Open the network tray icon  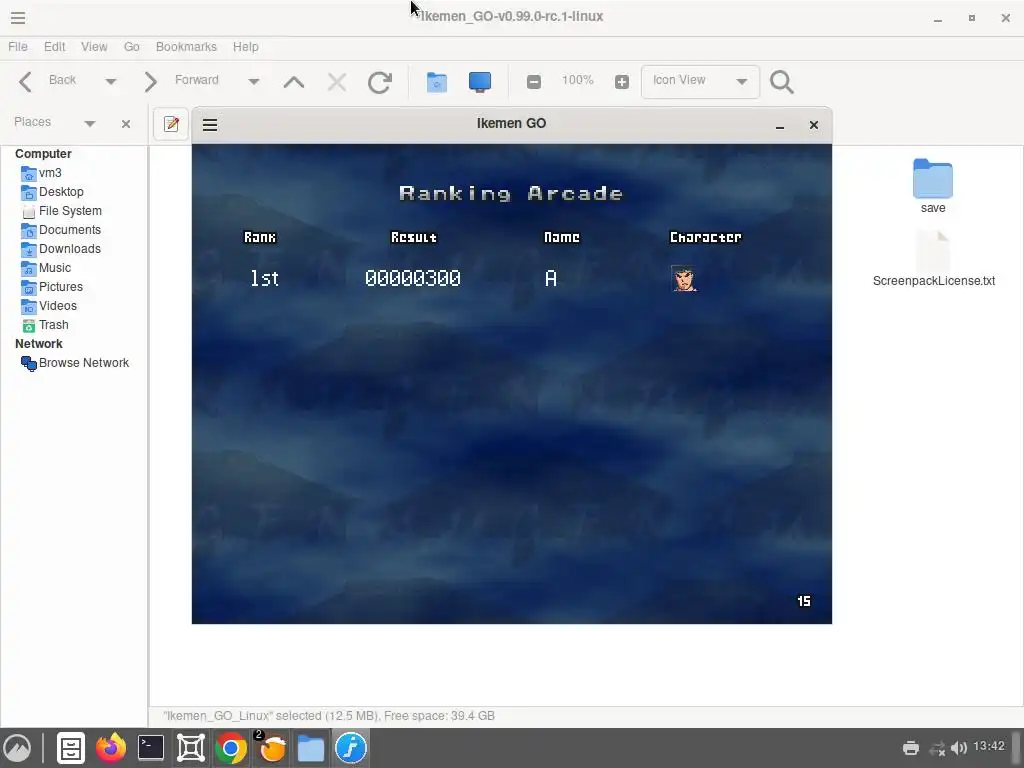click(x=938, y=748)
